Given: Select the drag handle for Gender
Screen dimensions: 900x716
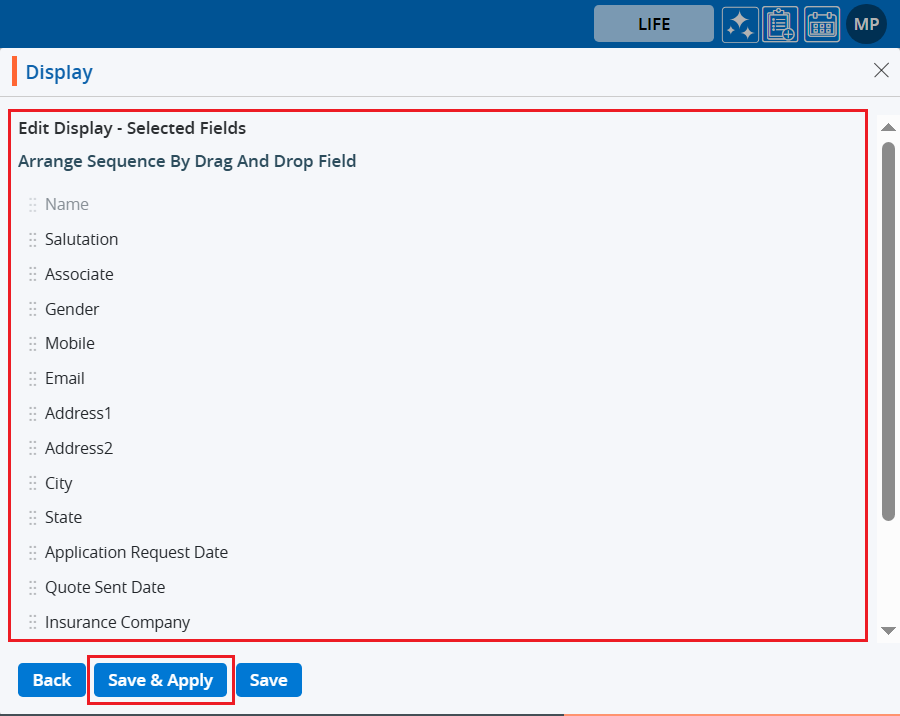Looking at the screenshot, I should click(x=33, y=310).
